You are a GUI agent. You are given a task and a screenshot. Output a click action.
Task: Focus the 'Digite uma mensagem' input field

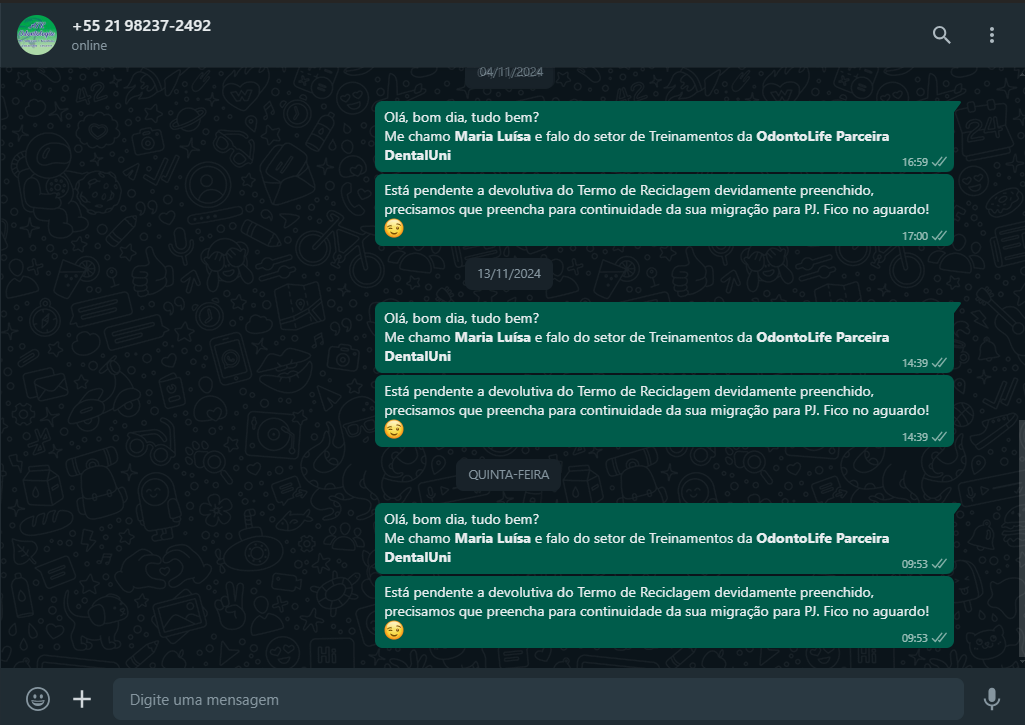[538, 699]
